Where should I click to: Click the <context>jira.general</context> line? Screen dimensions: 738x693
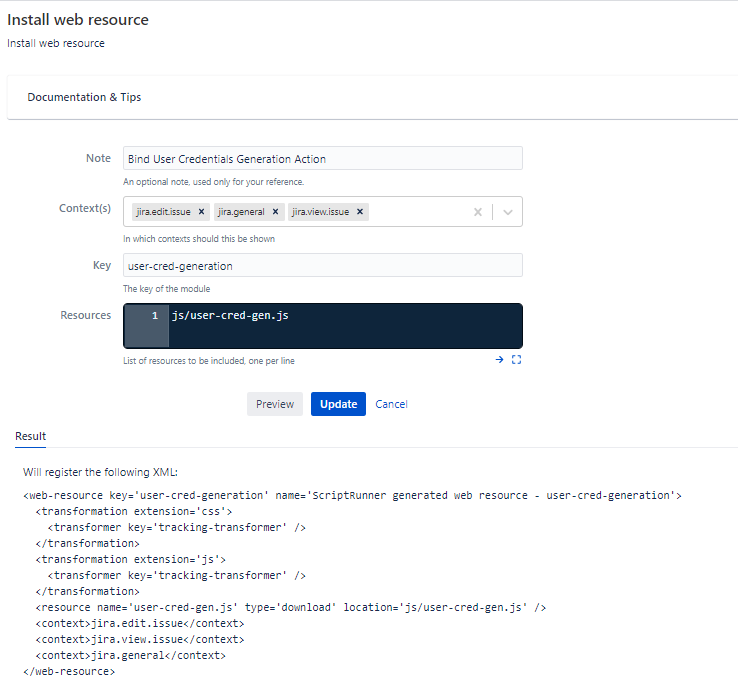pyautogui.click(x=130, y=655)
